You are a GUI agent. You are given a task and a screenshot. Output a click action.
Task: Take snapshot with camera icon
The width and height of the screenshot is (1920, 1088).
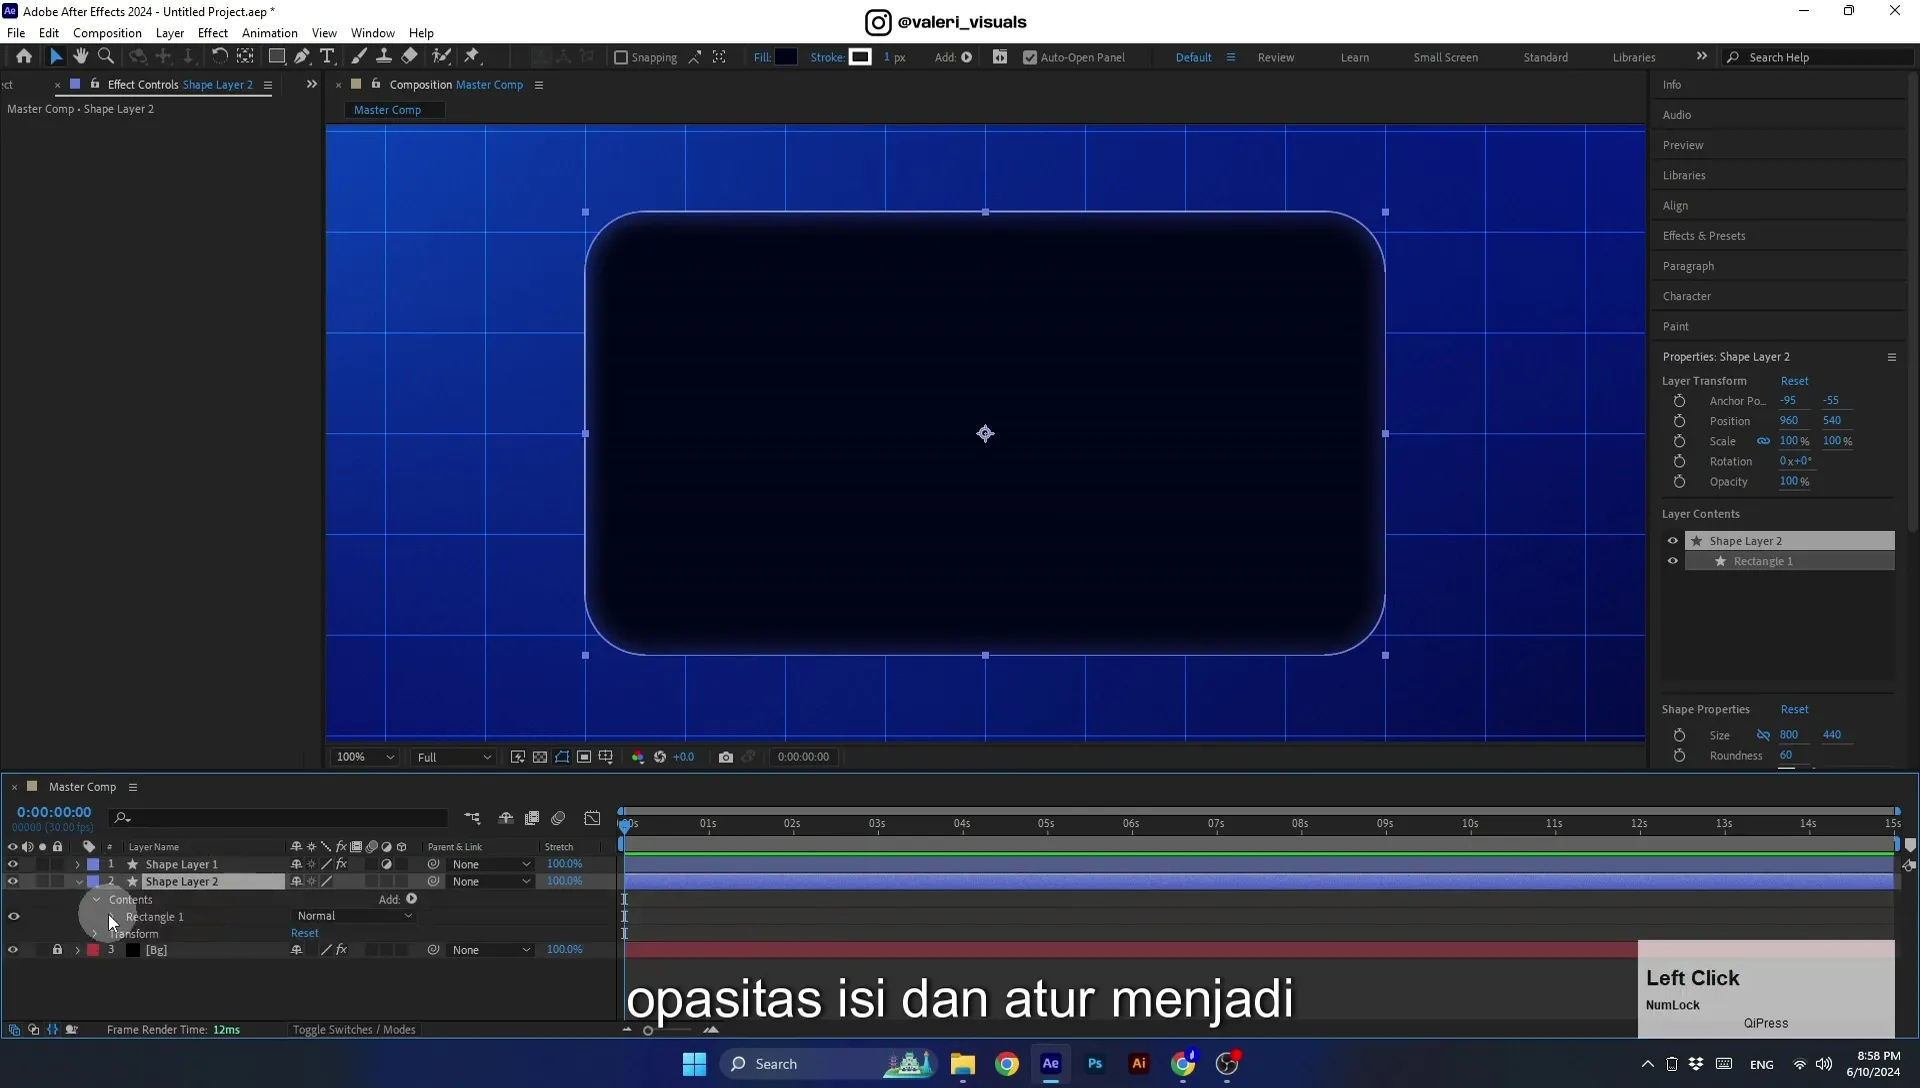click(726, 757)
